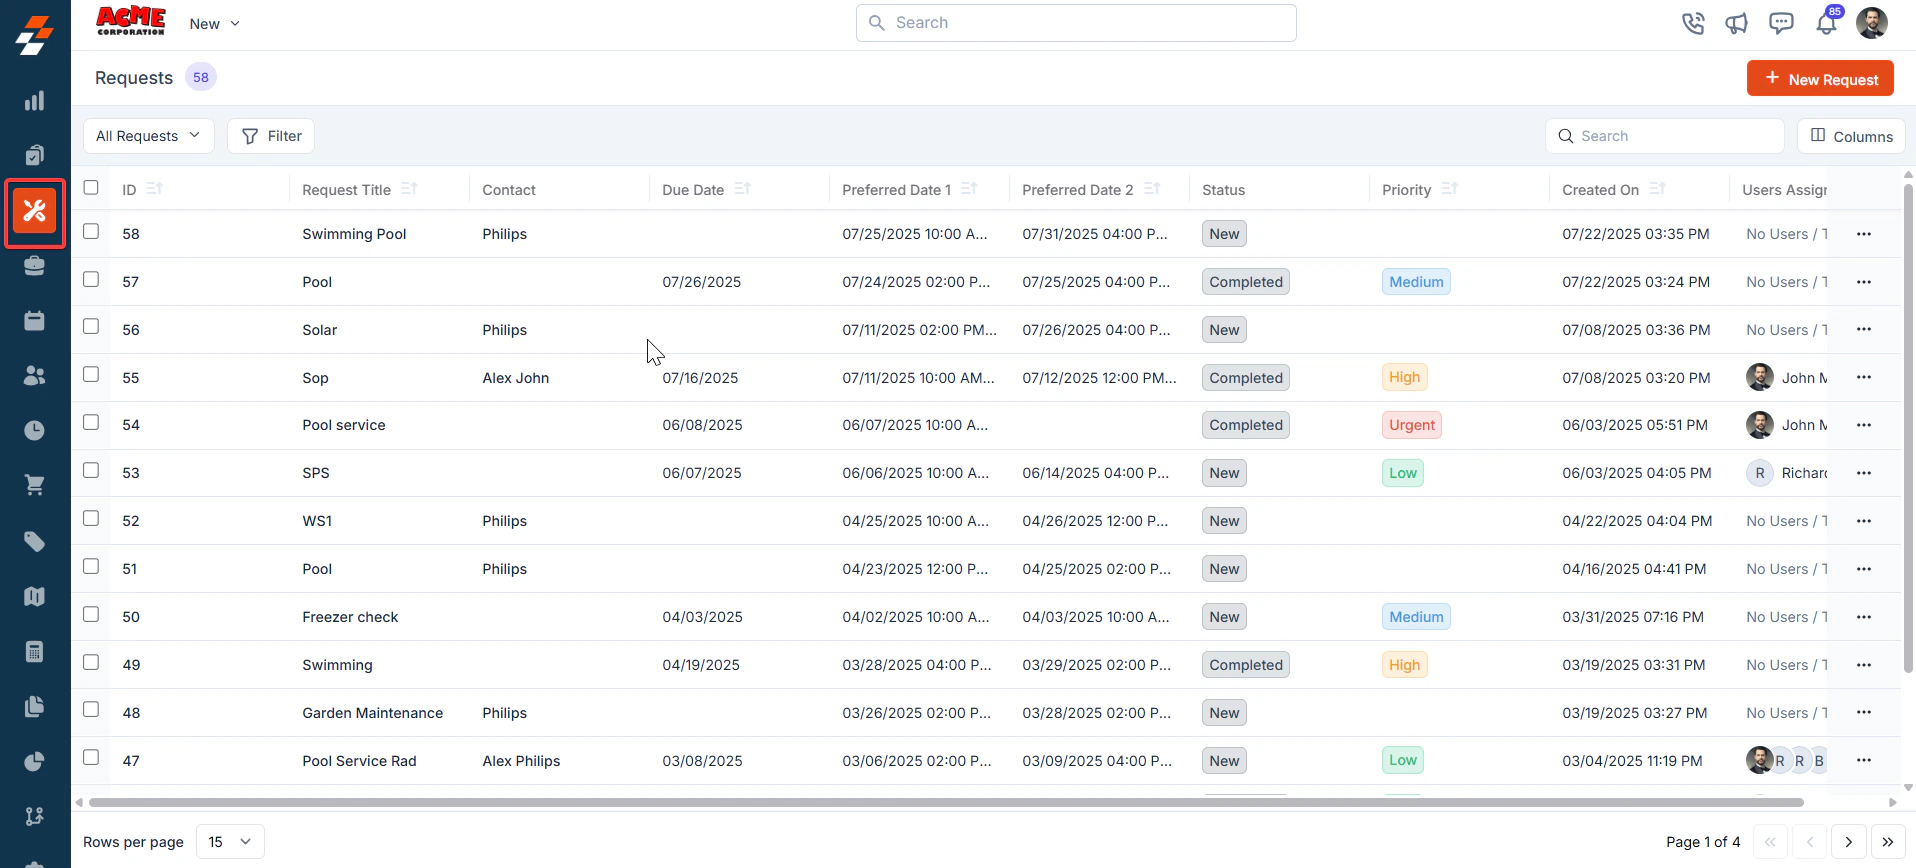Viewport: 1916px width, 868px height.
Task: Open the calculator sidebar icon
Action: pos(34,651)
